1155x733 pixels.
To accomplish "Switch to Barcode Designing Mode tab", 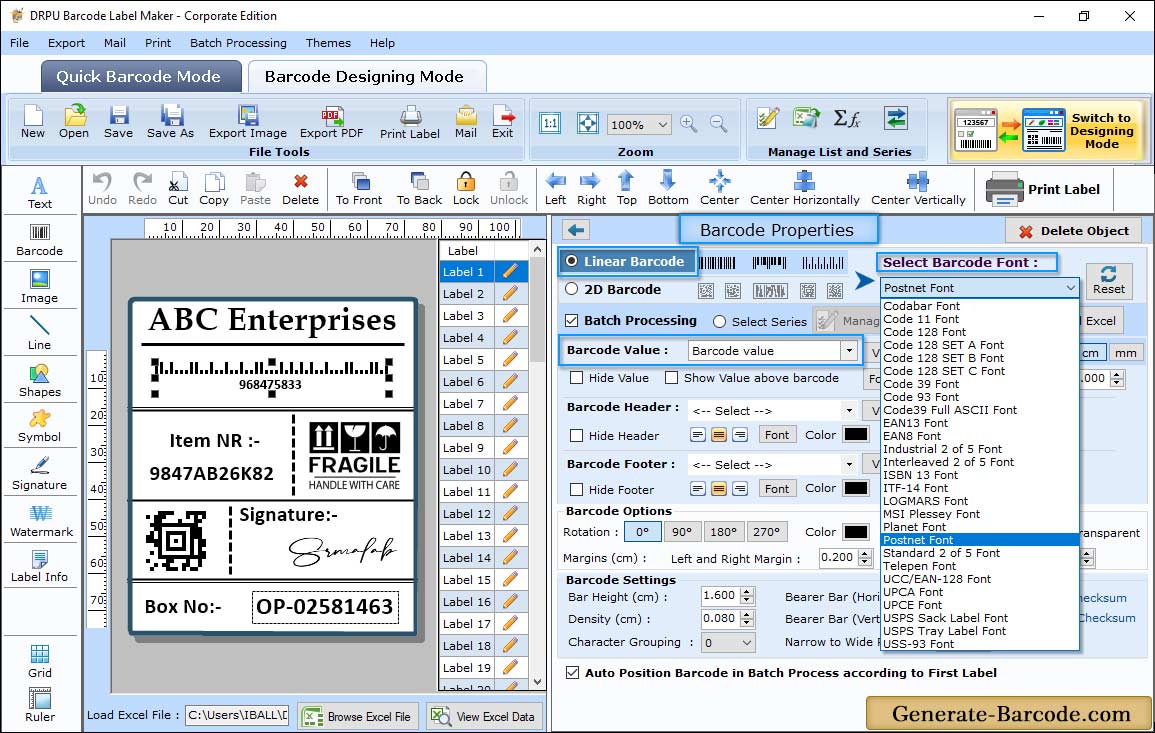I will 365,77.
